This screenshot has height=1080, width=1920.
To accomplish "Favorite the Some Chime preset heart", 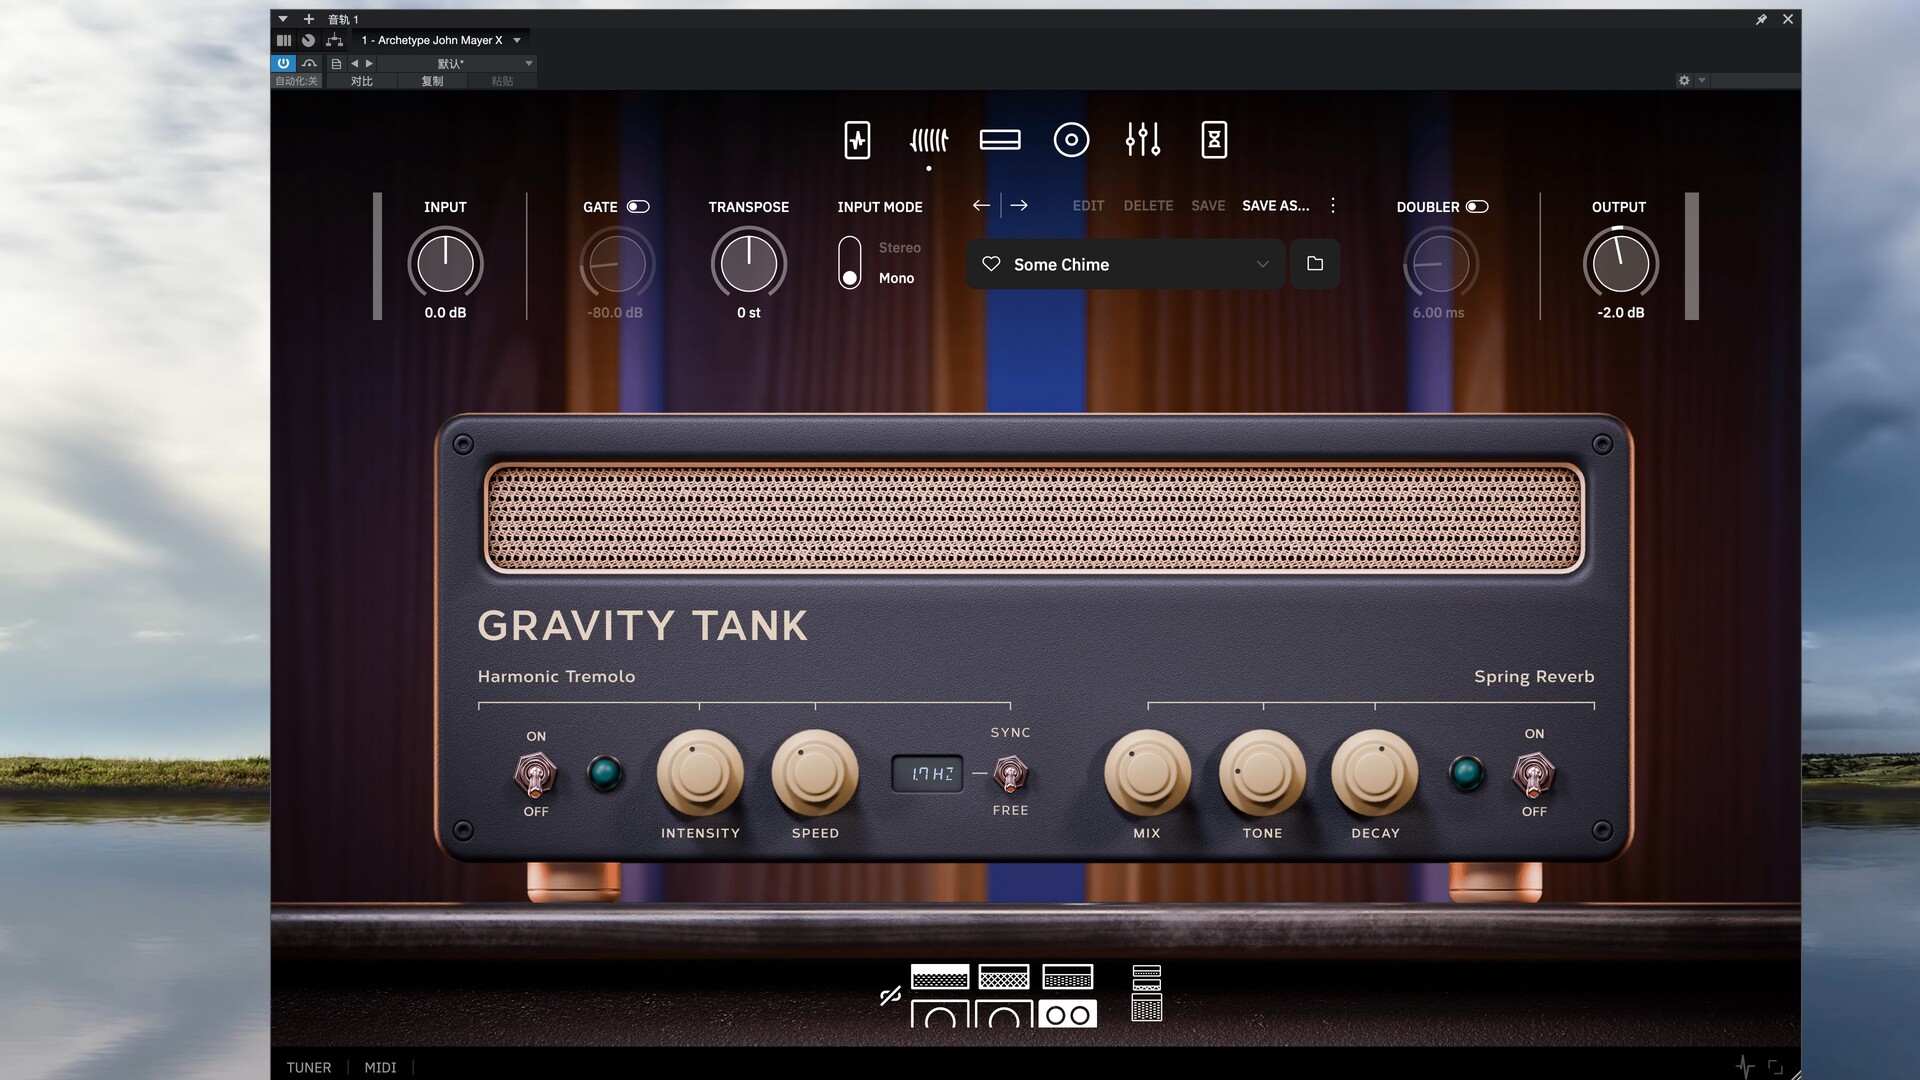I will 991,264.
